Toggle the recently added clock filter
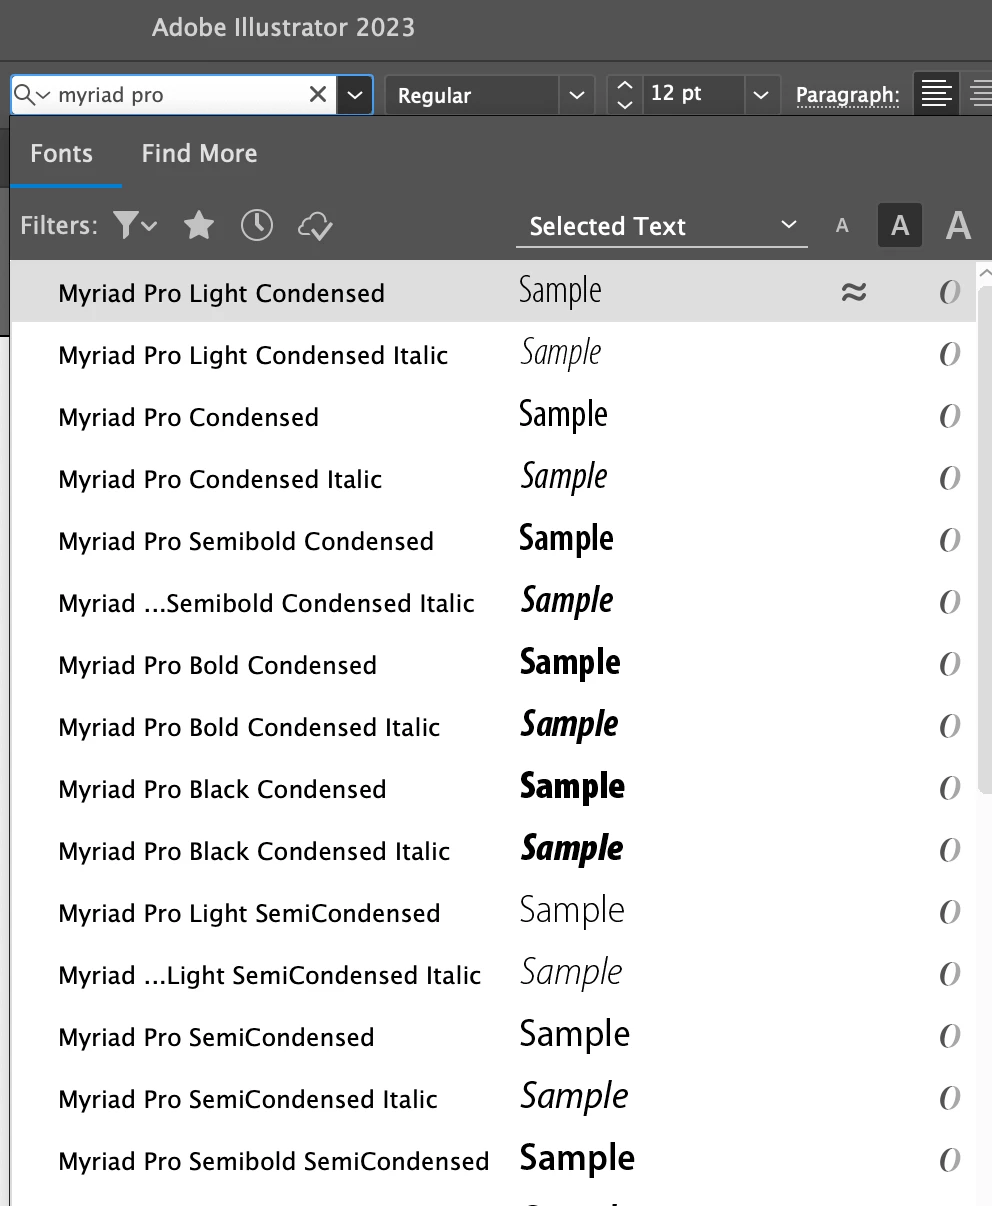The height and width of the screenshot is (1206, 992). point(257,225)
